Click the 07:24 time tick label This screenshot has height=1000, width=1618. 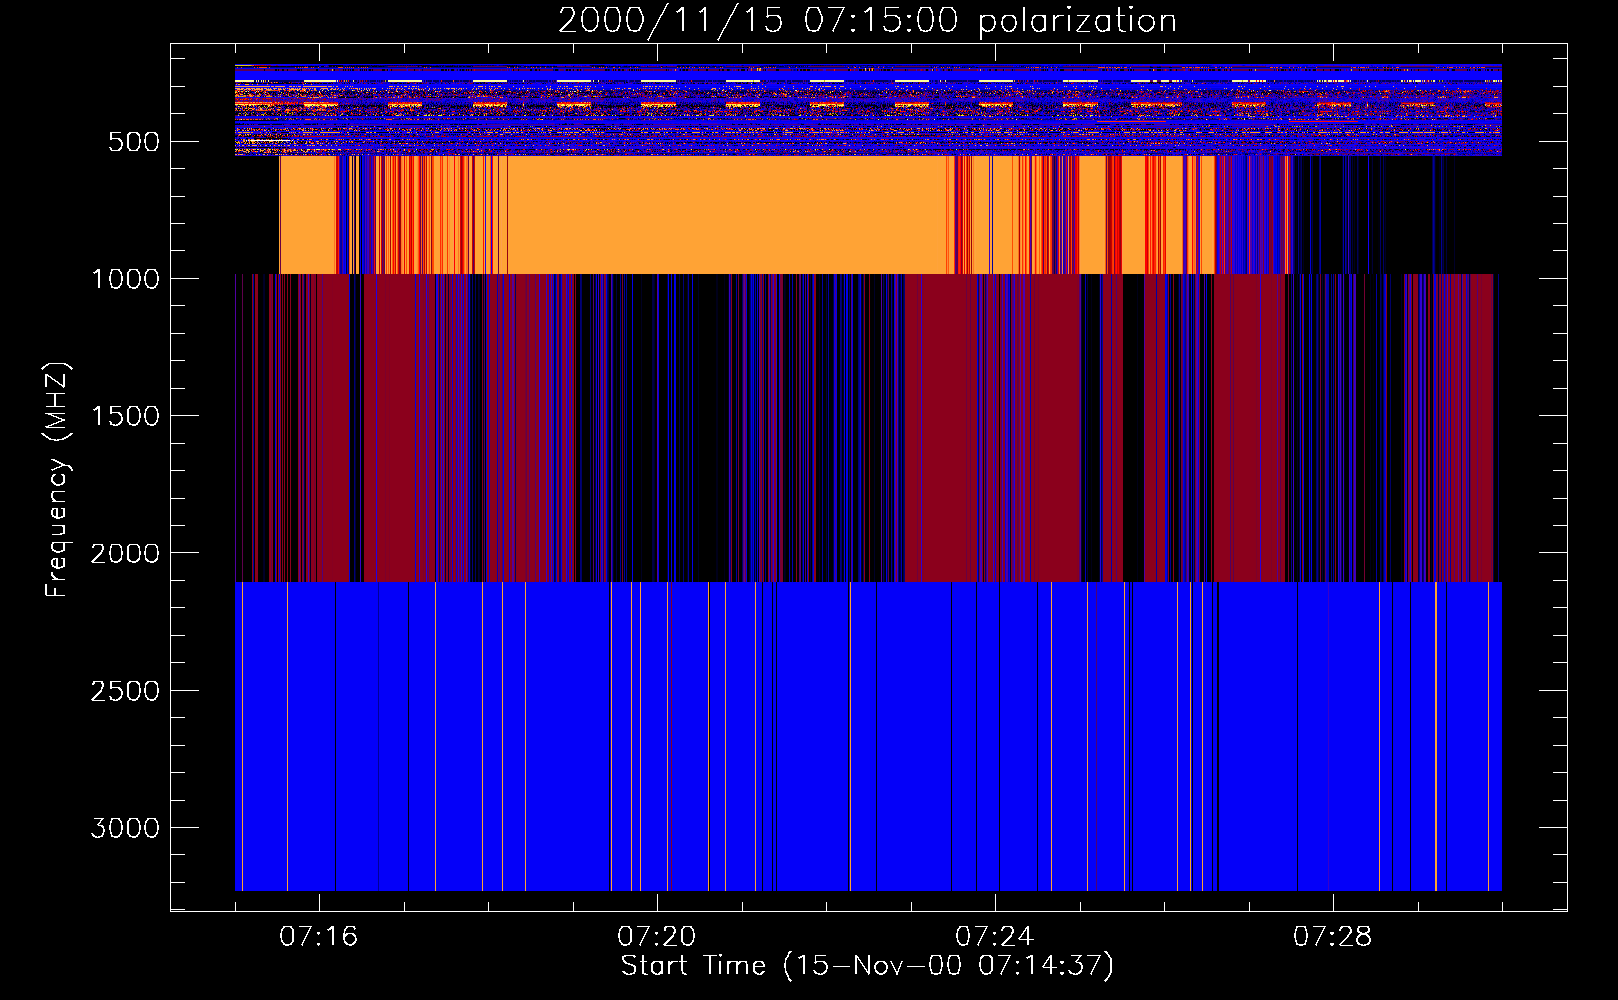pyautogui.click(x=995, y=937)
